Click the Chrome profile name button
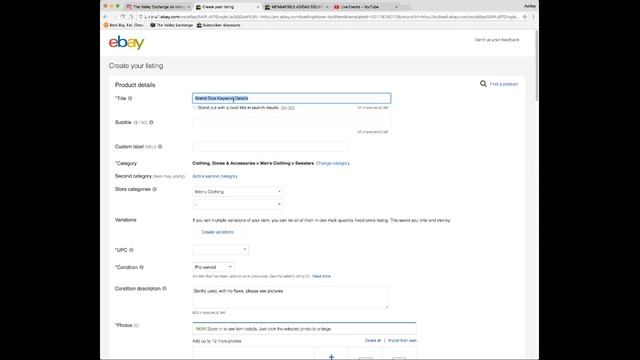640x360 pixels. 529,6
